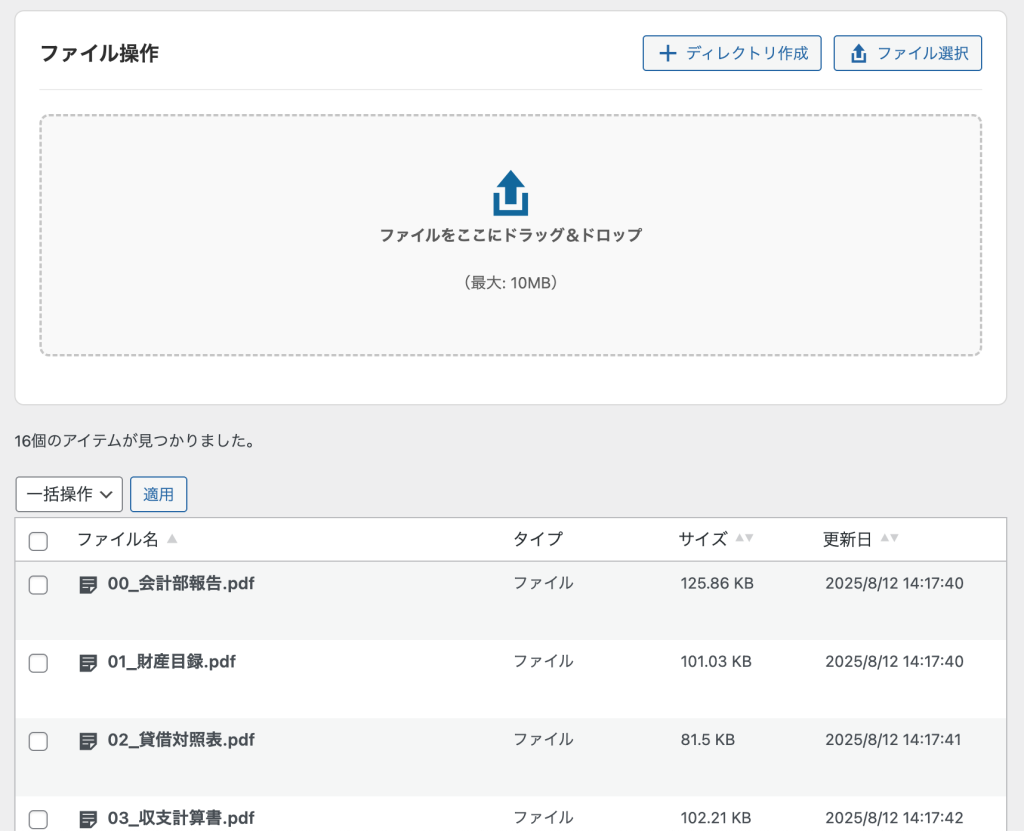Open the 00_会計部報告.pdf file name link
Screen dimensions: 1024x831
click(x=180, y=584)
